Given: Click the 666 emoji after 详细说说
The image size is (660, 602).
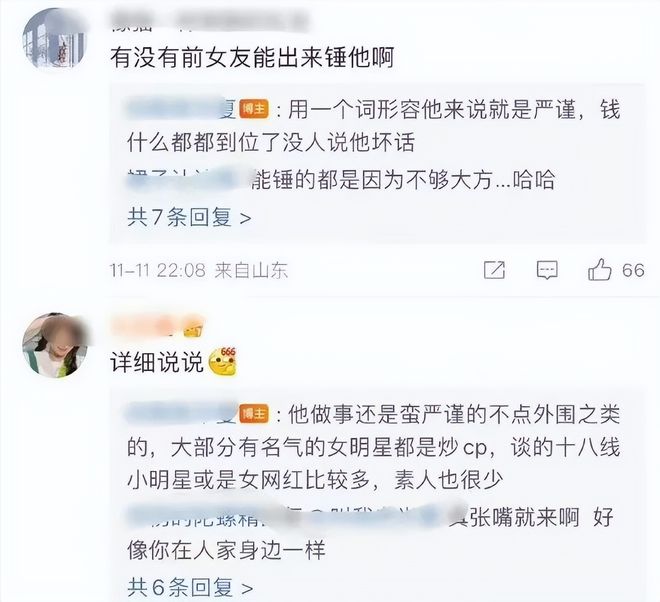Looking at the screenshot, I should (x=223, y=362).
